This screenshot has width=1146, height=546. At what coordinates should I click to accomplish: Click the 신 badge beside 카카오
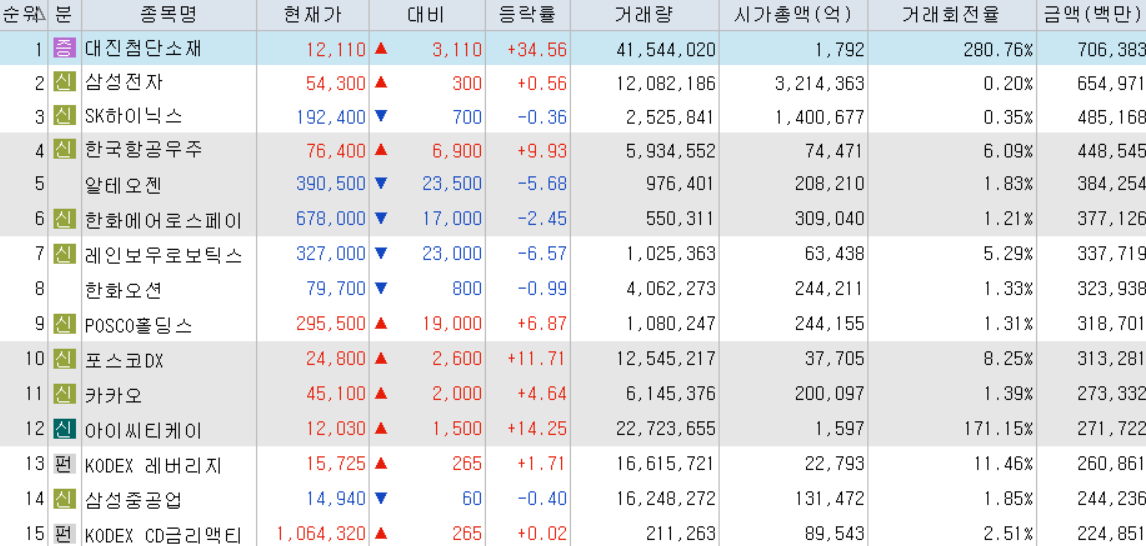pyautogui.click(x=64, y=393)
